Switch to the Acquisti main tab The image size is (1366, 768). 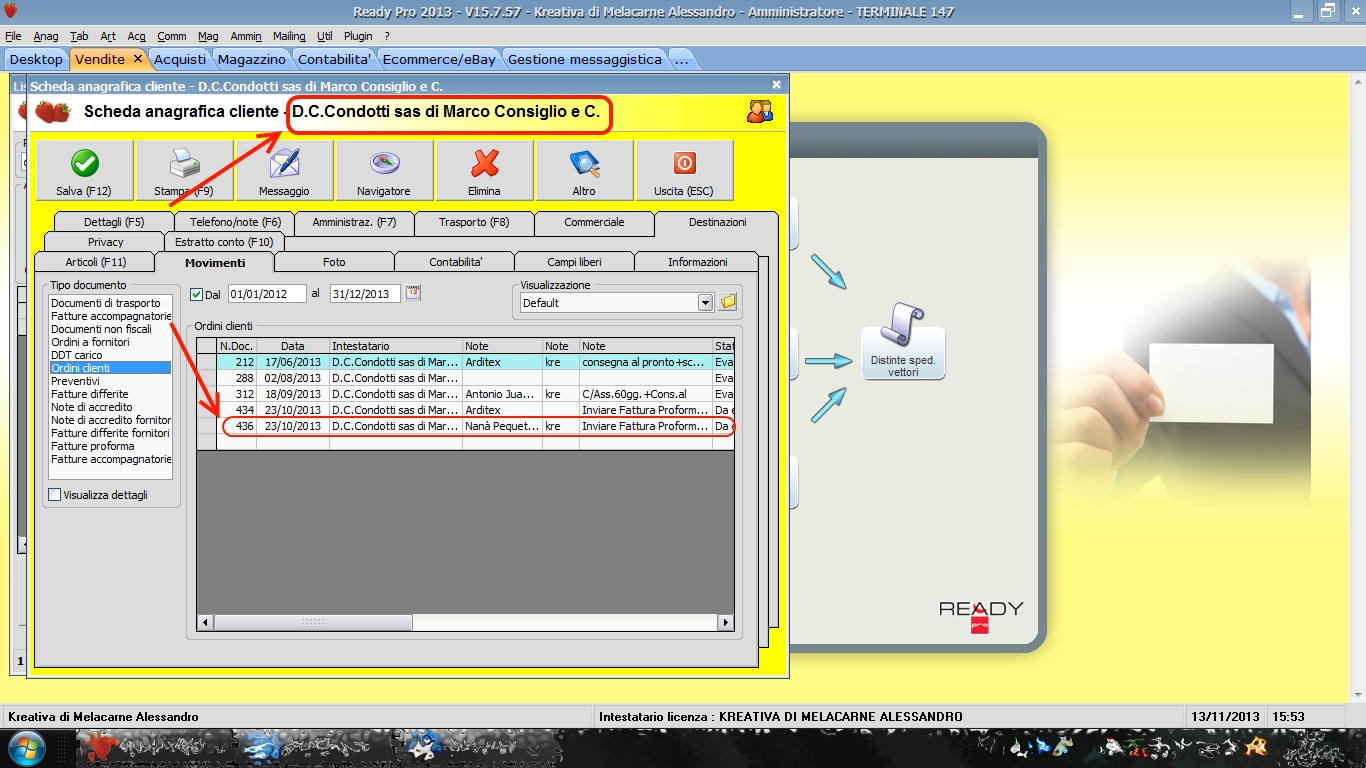tap(180, 59)
